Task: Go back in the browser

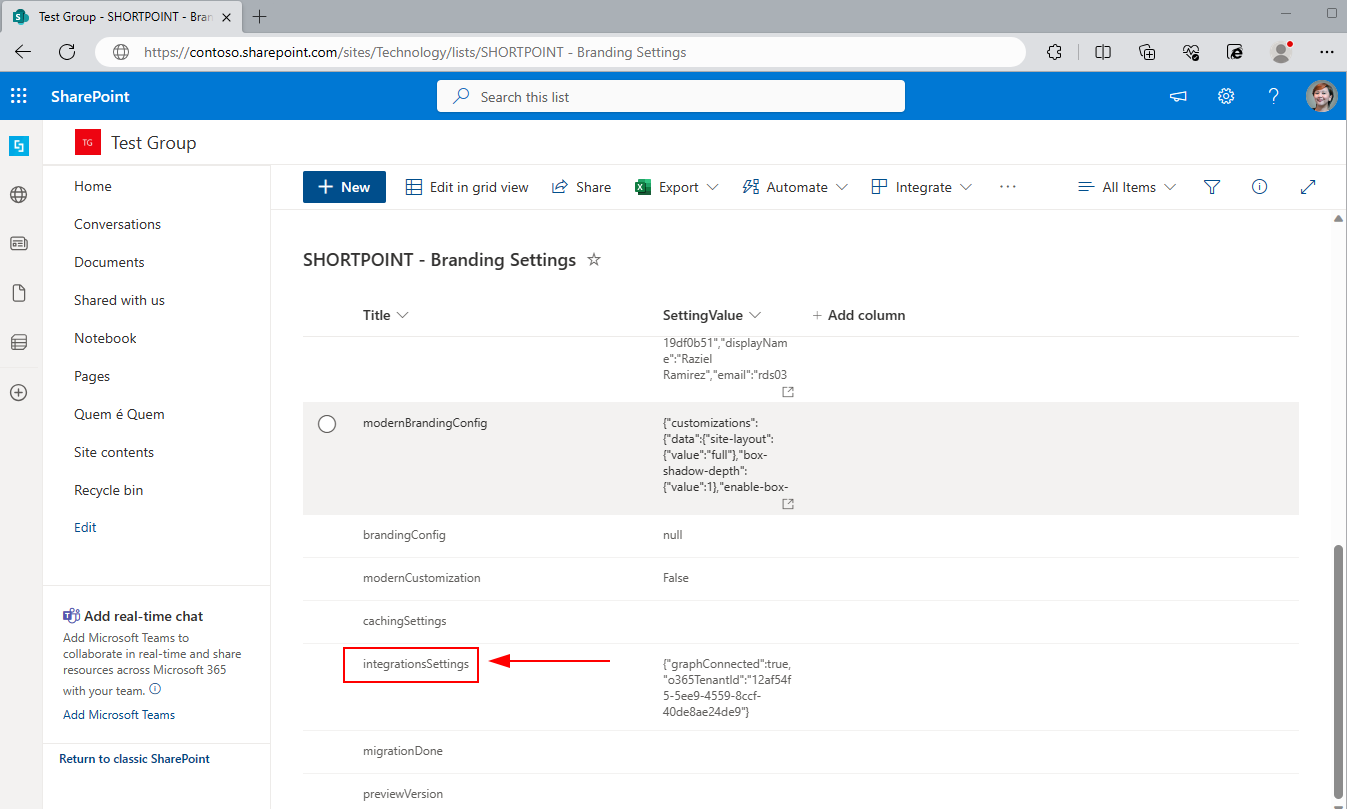Action: pyautogui.click(x=22, y=52)
